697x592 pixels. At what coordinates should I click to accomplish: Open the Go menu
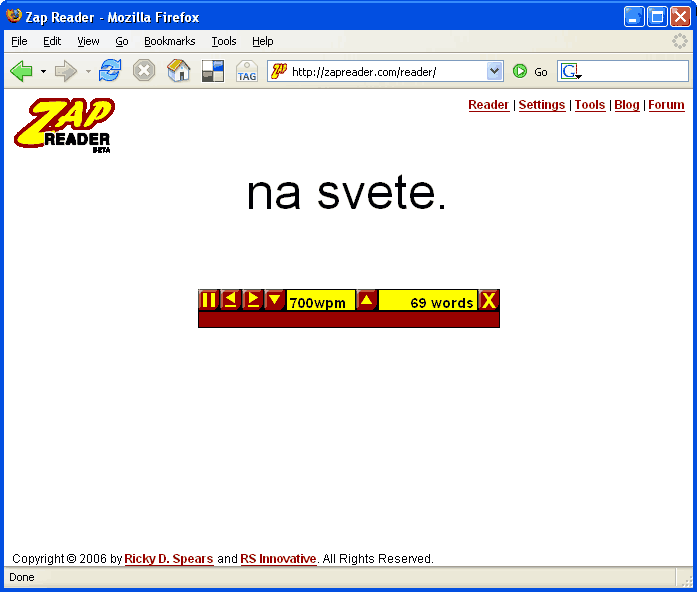tap(122, 41)
